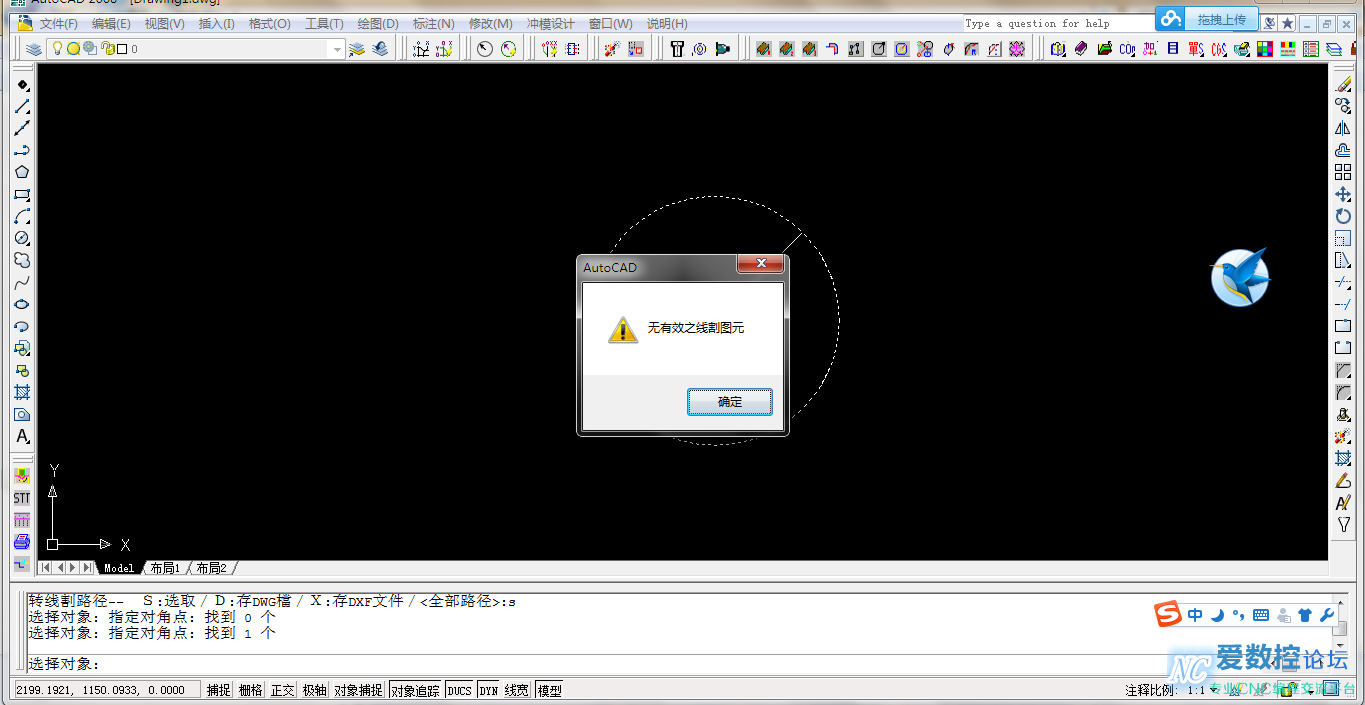Toggle 极轴 polar tracking in status bar
The image size is (1365, 705).
[x=314, y=690]
